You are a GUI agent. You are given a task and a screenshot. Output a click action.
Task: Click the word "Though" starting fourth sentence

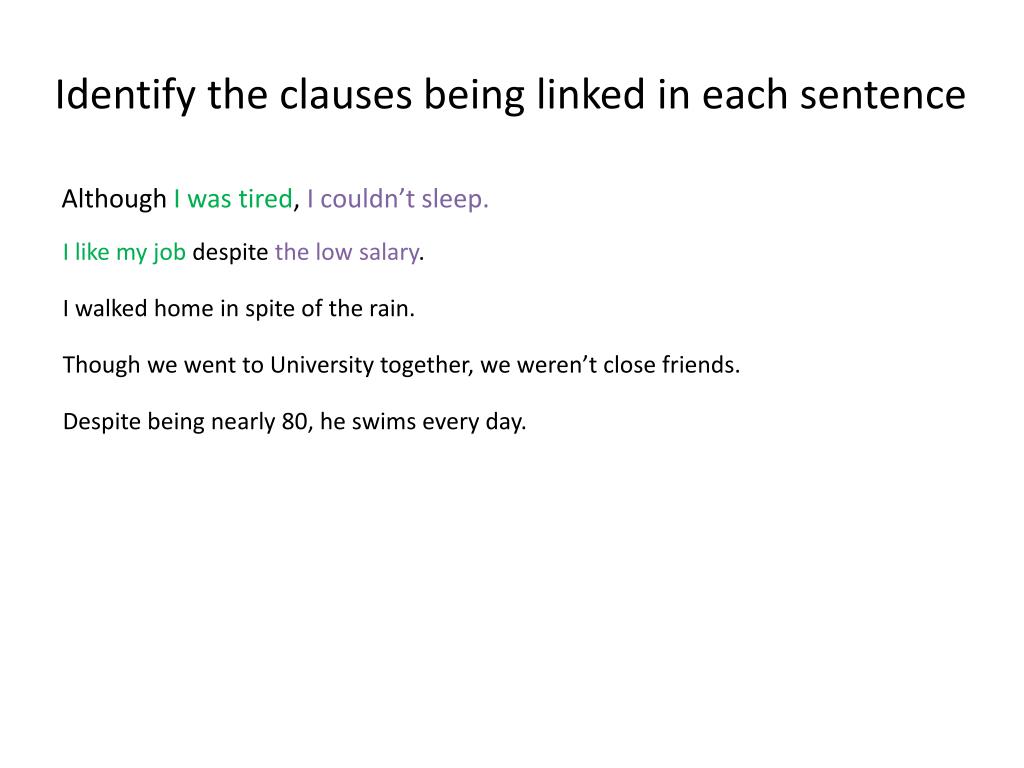[x=101, y=365]
